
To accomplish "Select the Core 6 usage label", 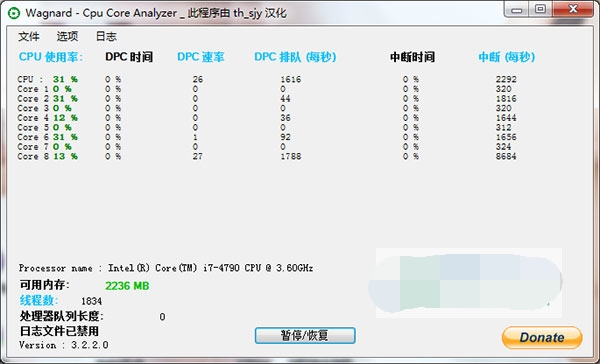I will coord(47,137).
